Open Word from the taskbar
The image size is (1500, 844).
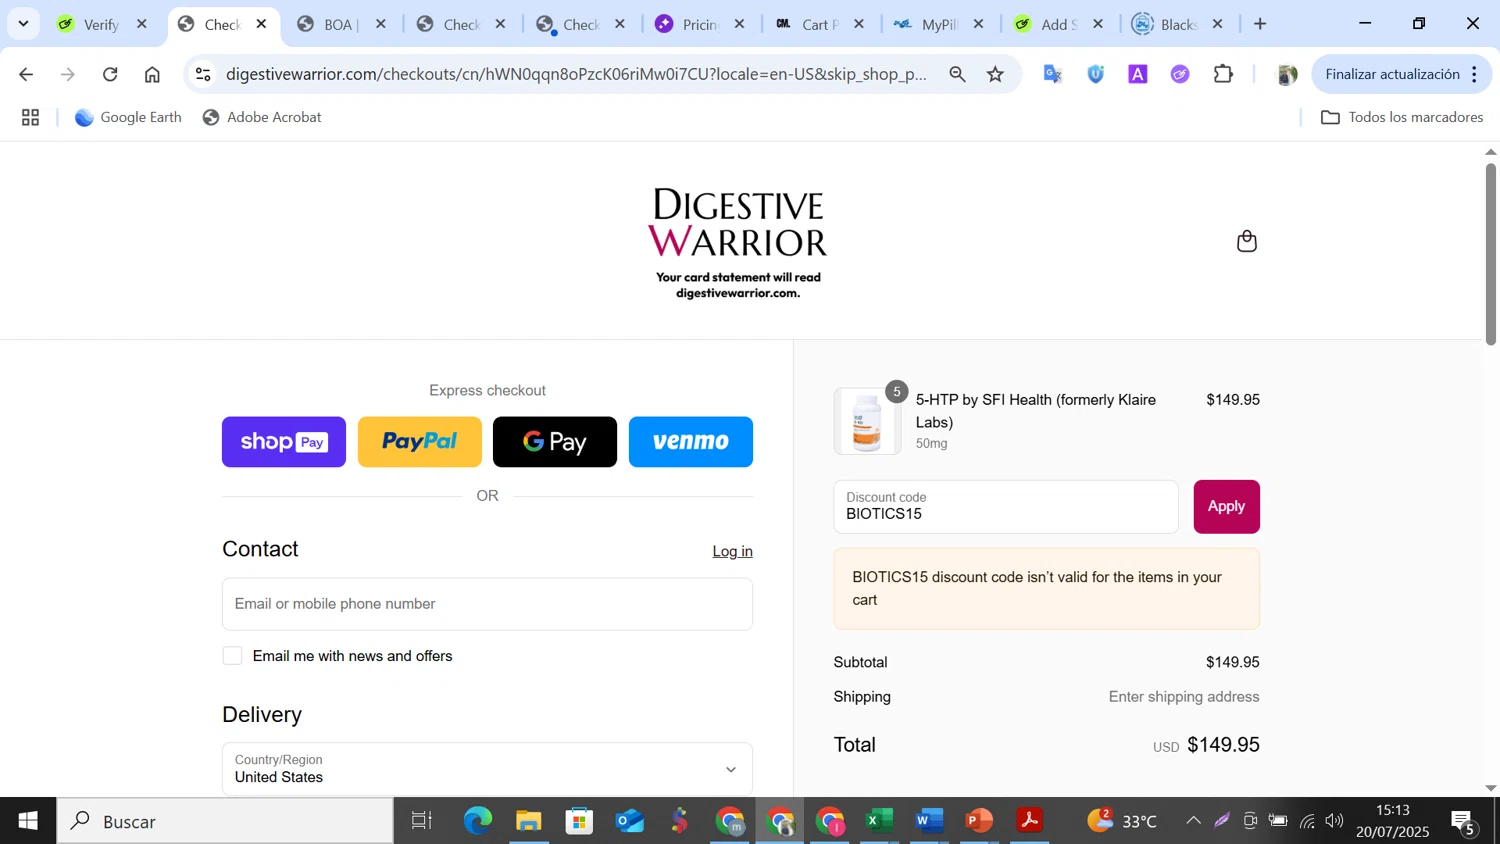929,821
